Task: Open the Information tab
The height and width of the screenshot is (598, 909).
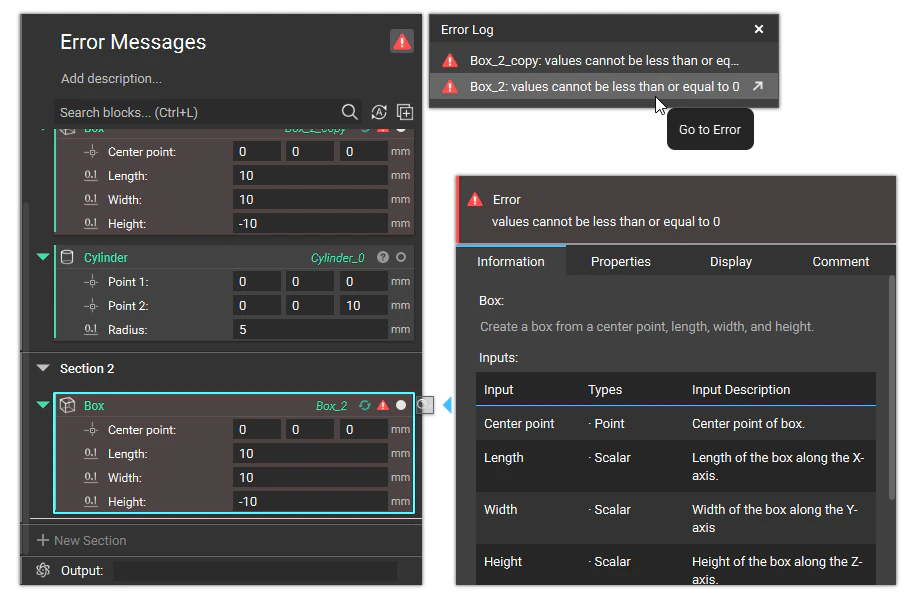Action: (x=511, y=261)
